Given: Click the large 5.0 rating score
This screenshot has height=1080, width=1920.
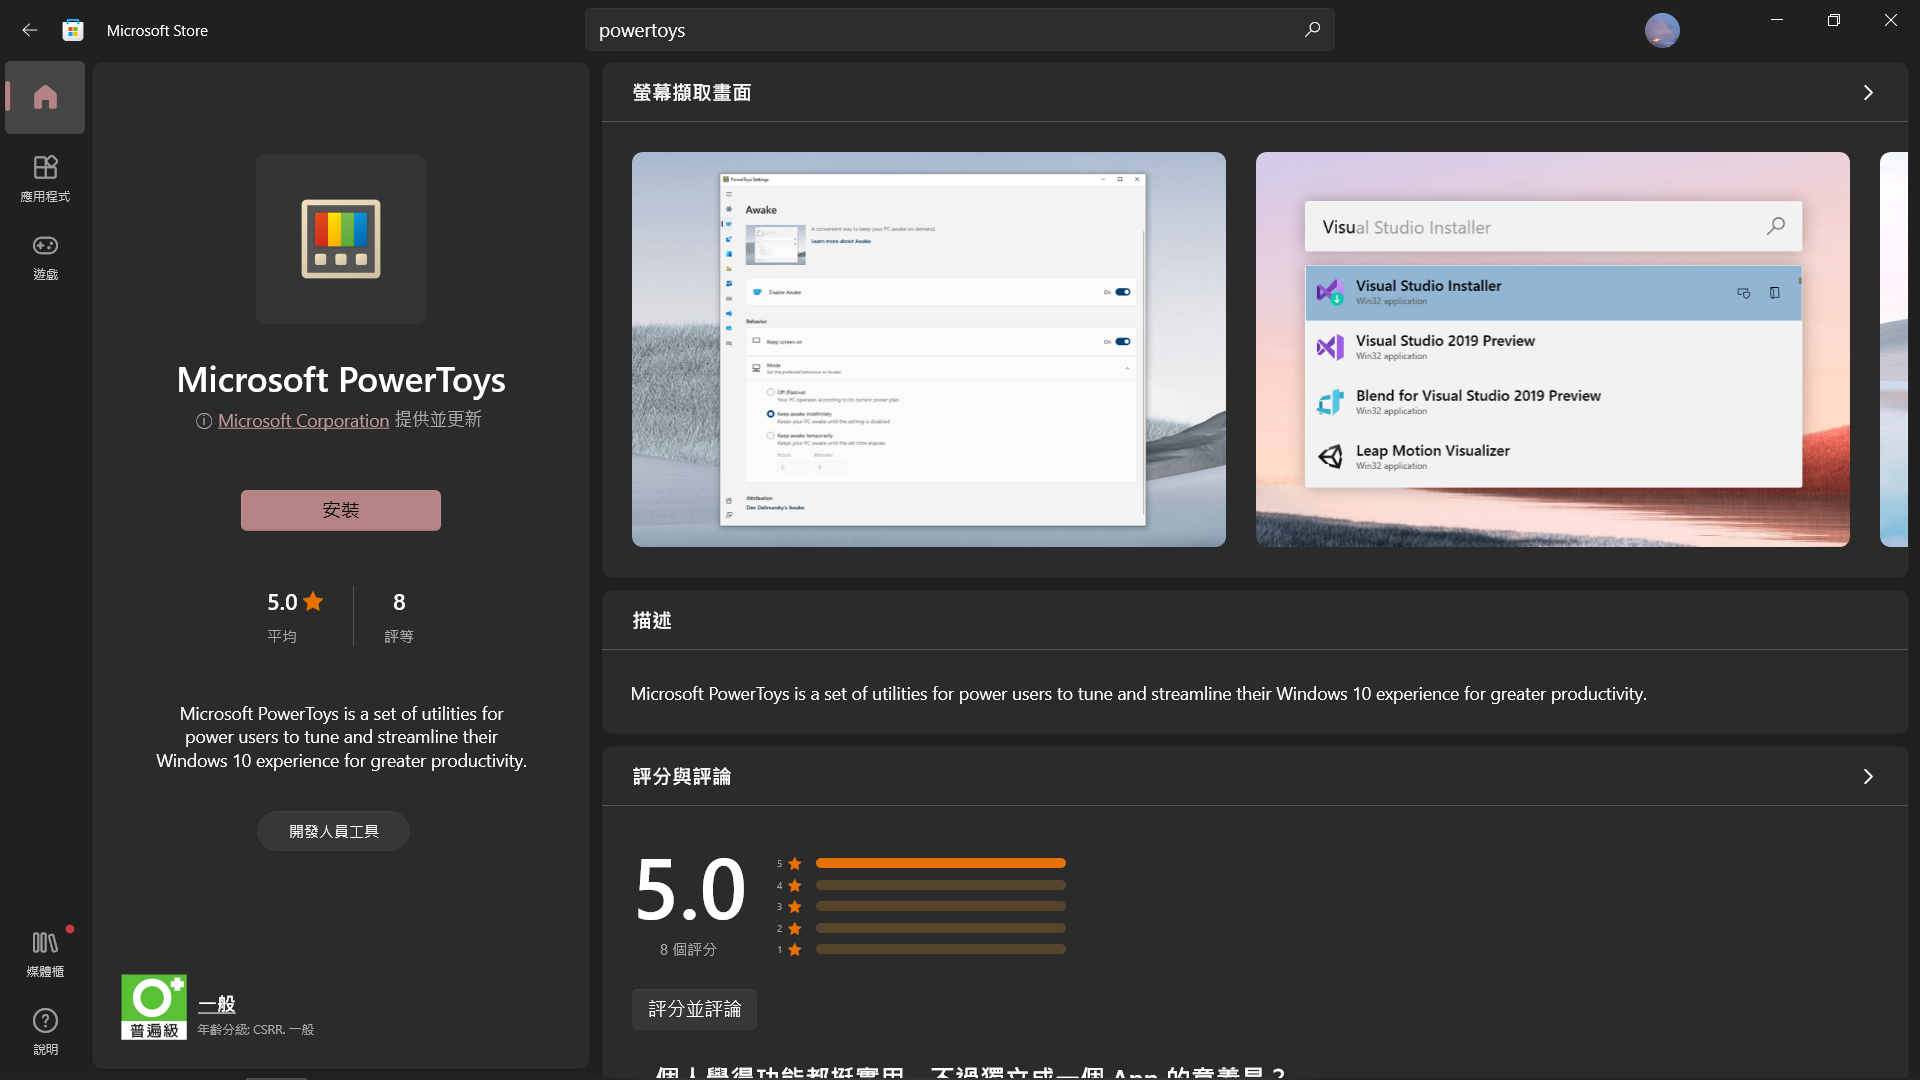Looking at the screenshot, I should point(690,889).
